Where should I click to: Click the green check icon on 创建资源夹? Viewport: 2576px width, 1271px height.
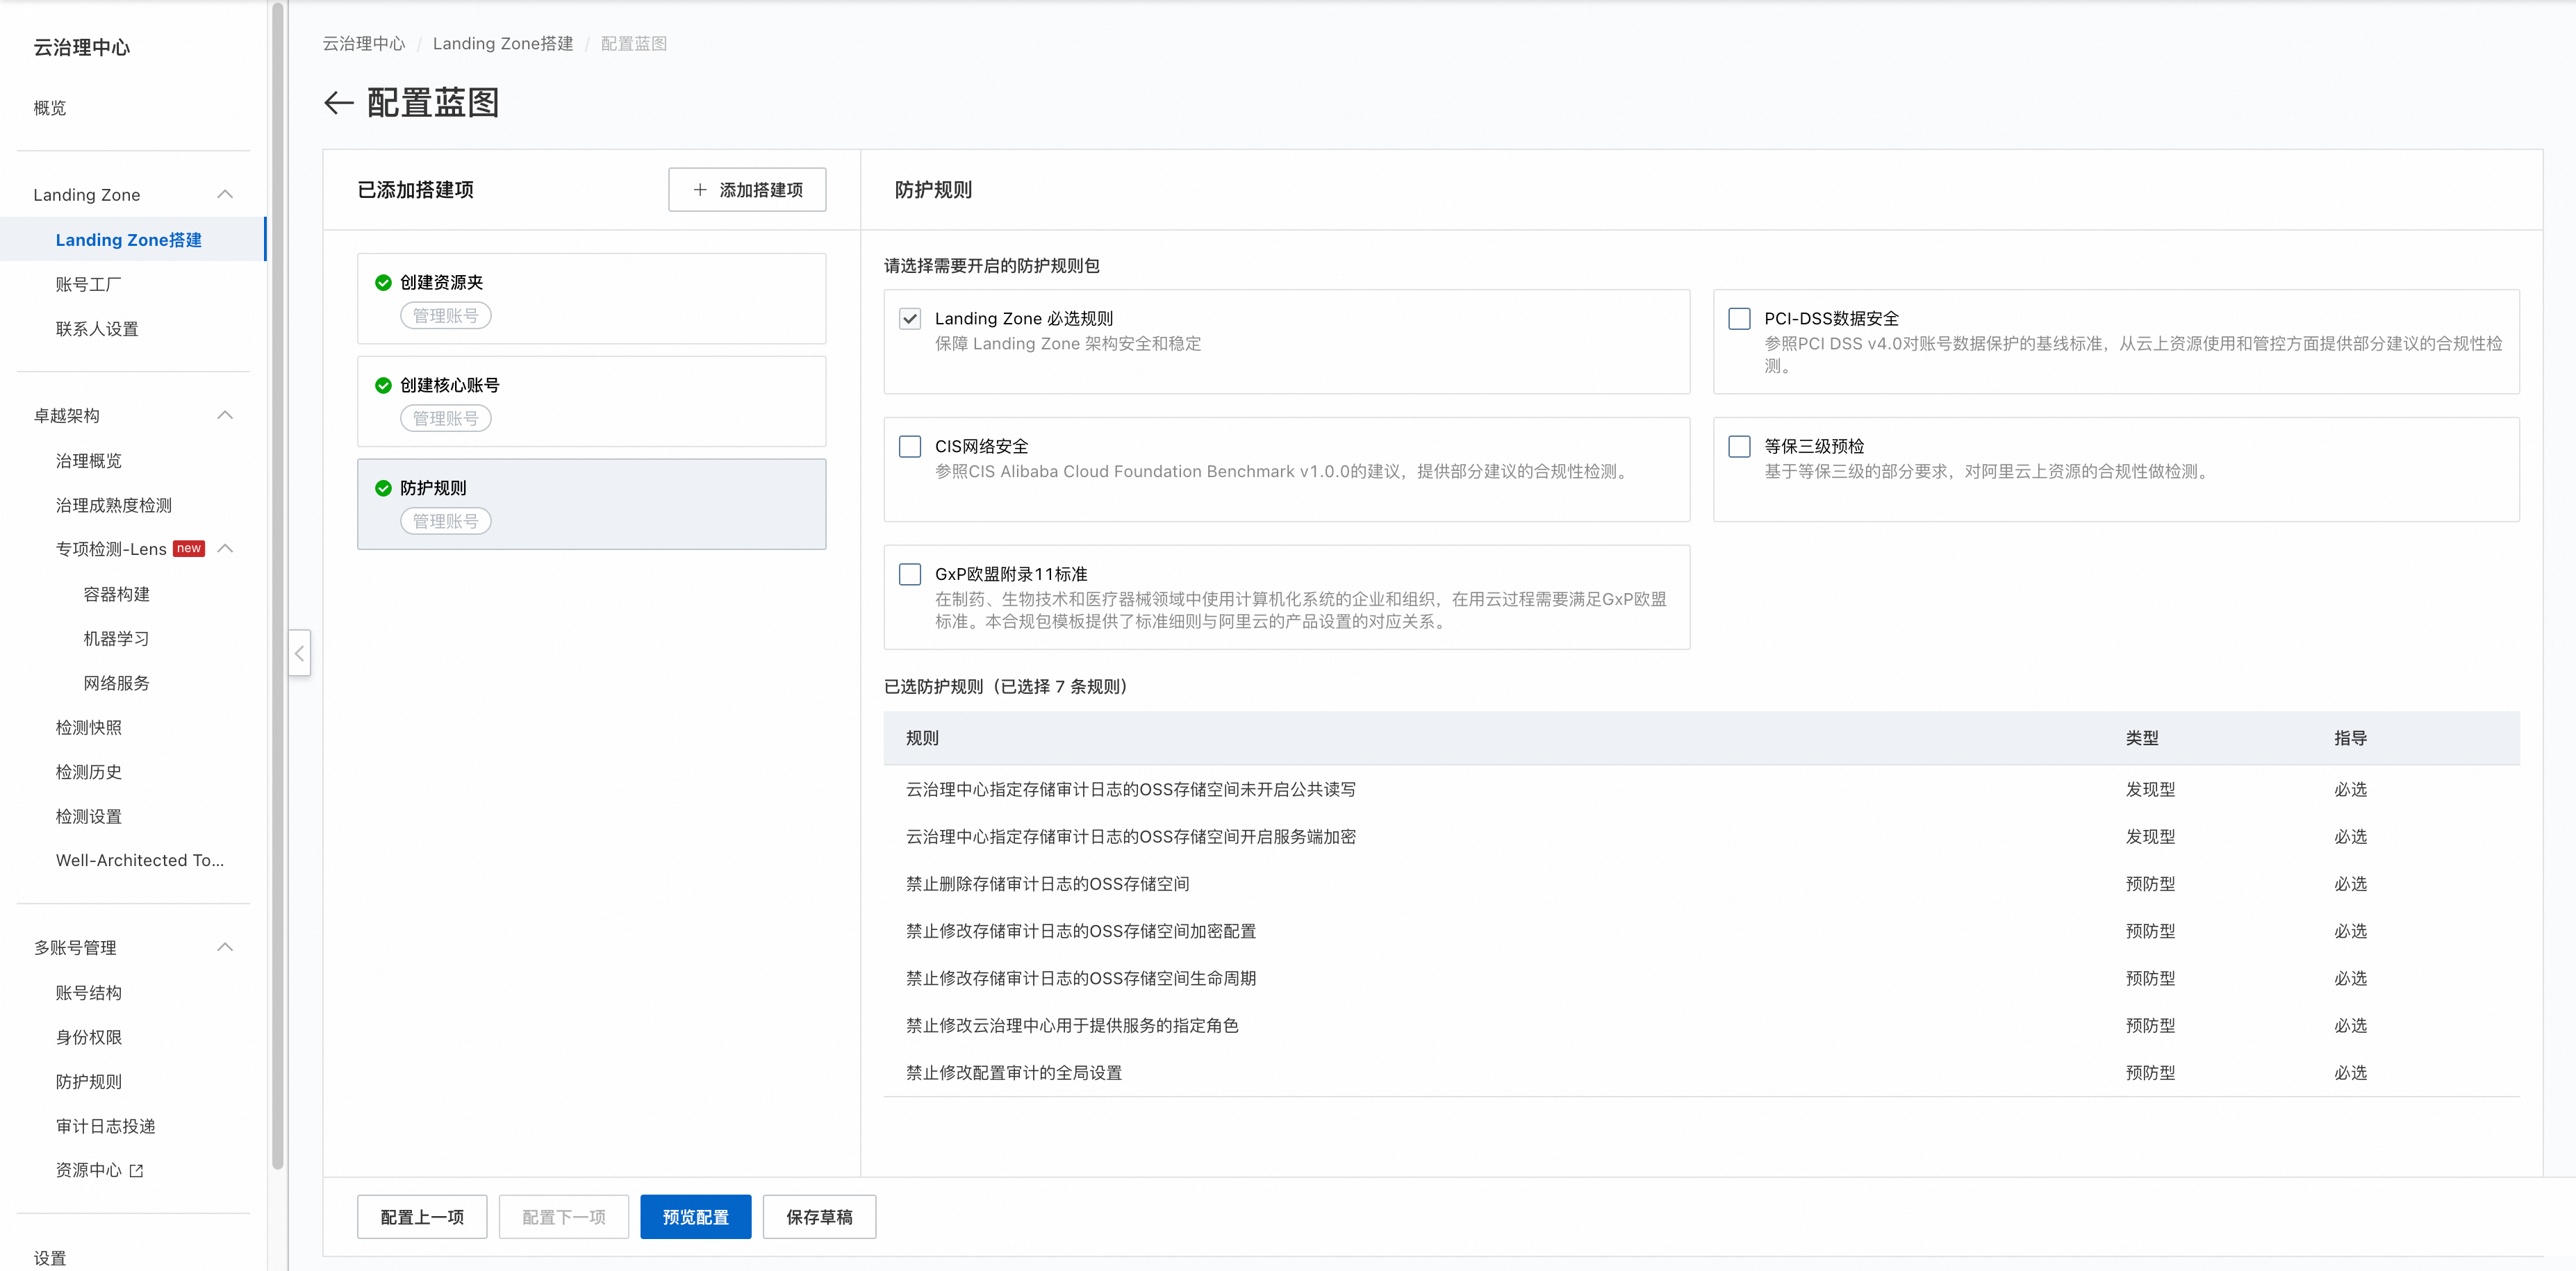coord(383,283)
